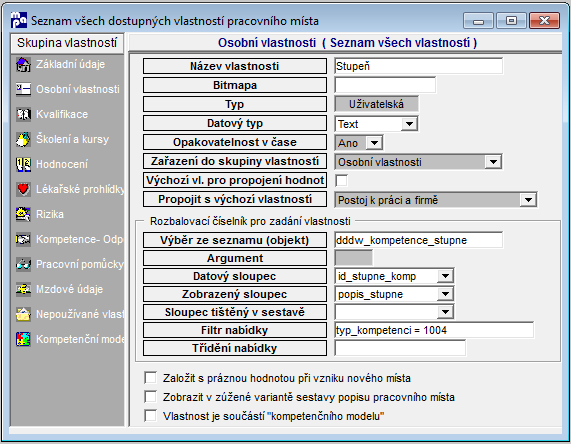Minimize the window

pos(478,21)
